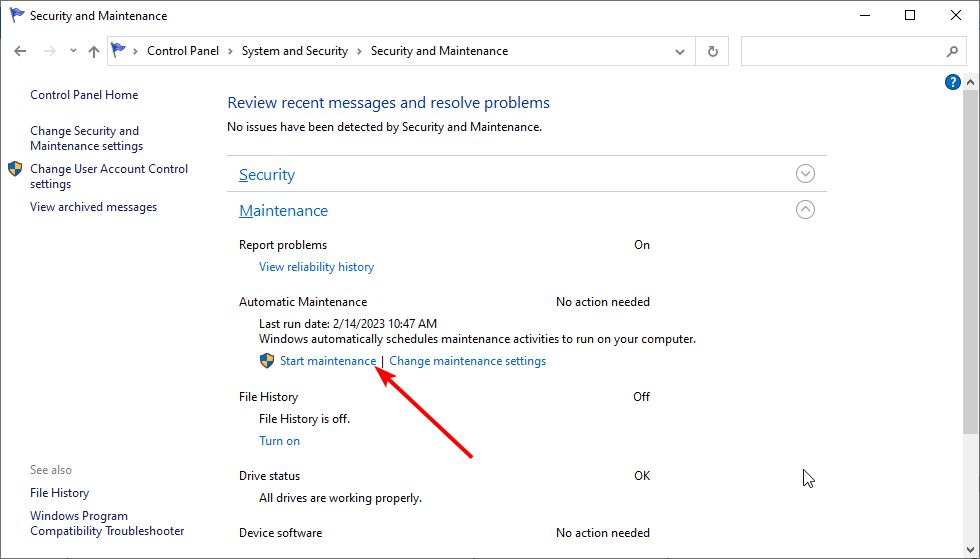
Task: Open address bar previous locations dropdown
Action: [680, 51]
